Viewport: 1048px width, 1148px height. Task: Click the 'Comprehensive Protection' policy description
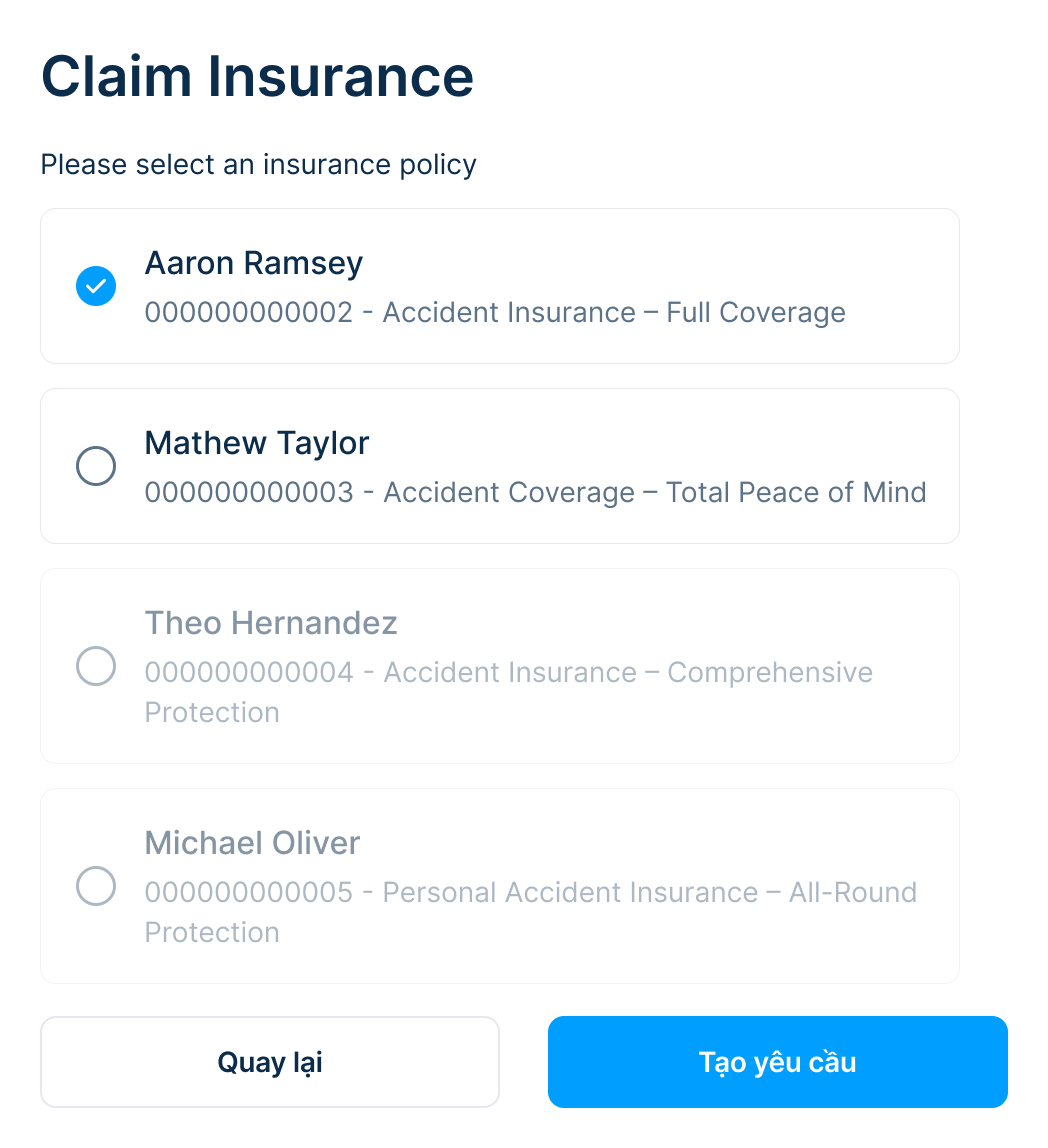[769, 673]
